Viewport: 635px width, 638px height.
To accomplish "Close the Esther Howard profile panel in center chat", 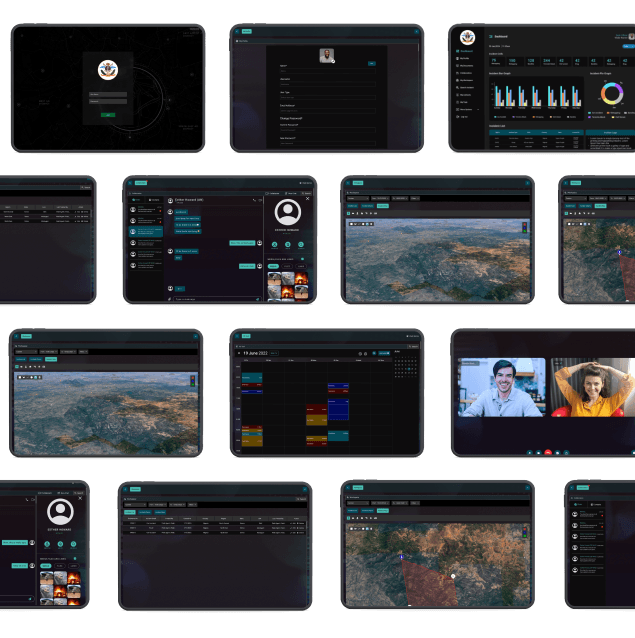I will pos(307,199).
